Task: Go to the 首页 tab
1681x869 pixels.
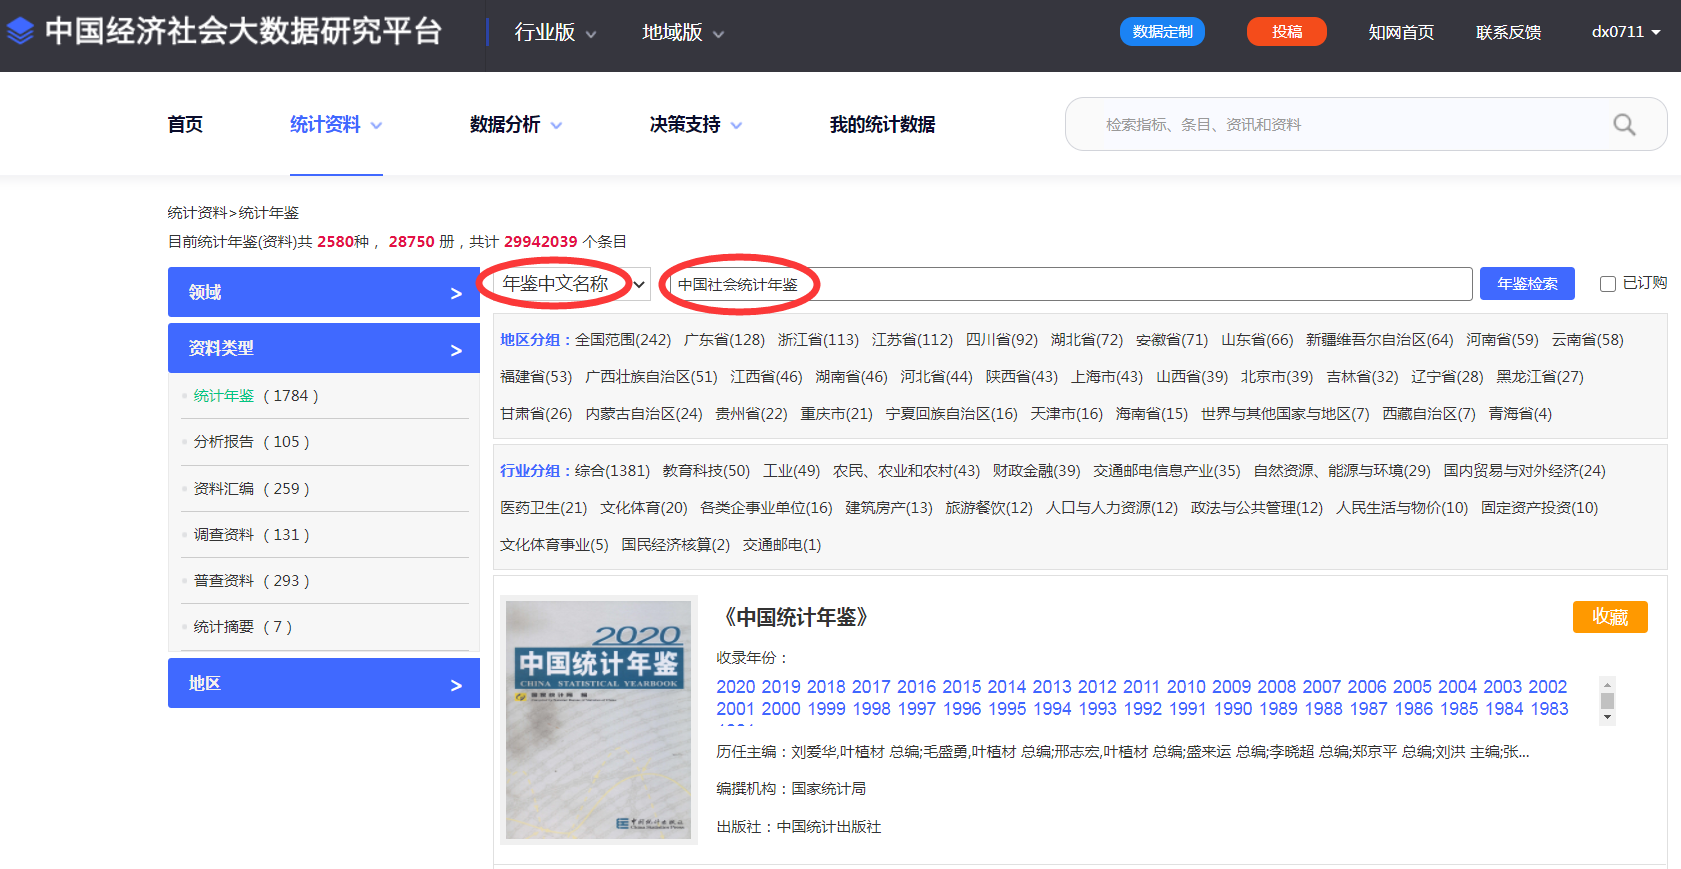Action: click(185, 124)
